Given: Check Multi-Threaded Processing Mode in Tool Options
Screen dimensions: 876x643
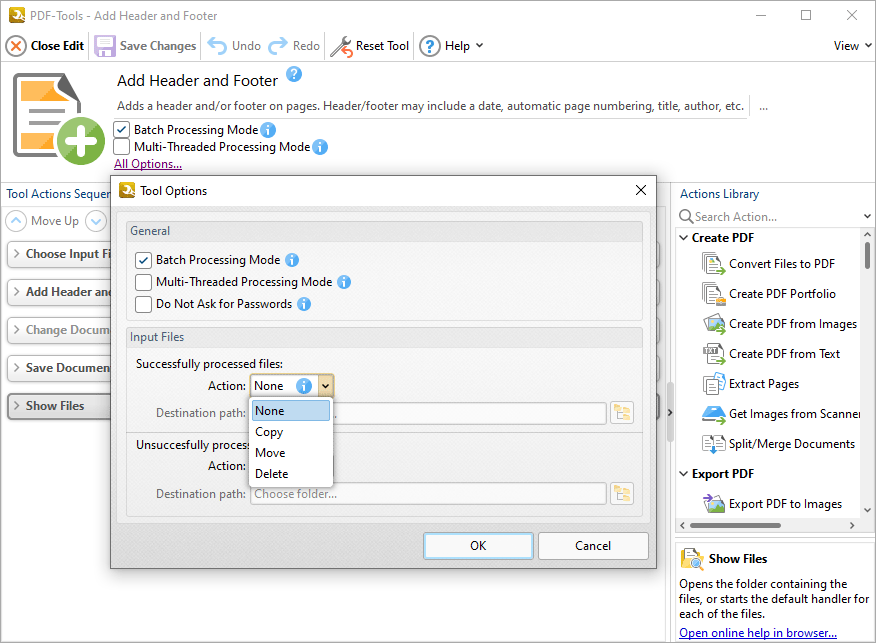Looking at the screenshot, I should pos(144,282).
